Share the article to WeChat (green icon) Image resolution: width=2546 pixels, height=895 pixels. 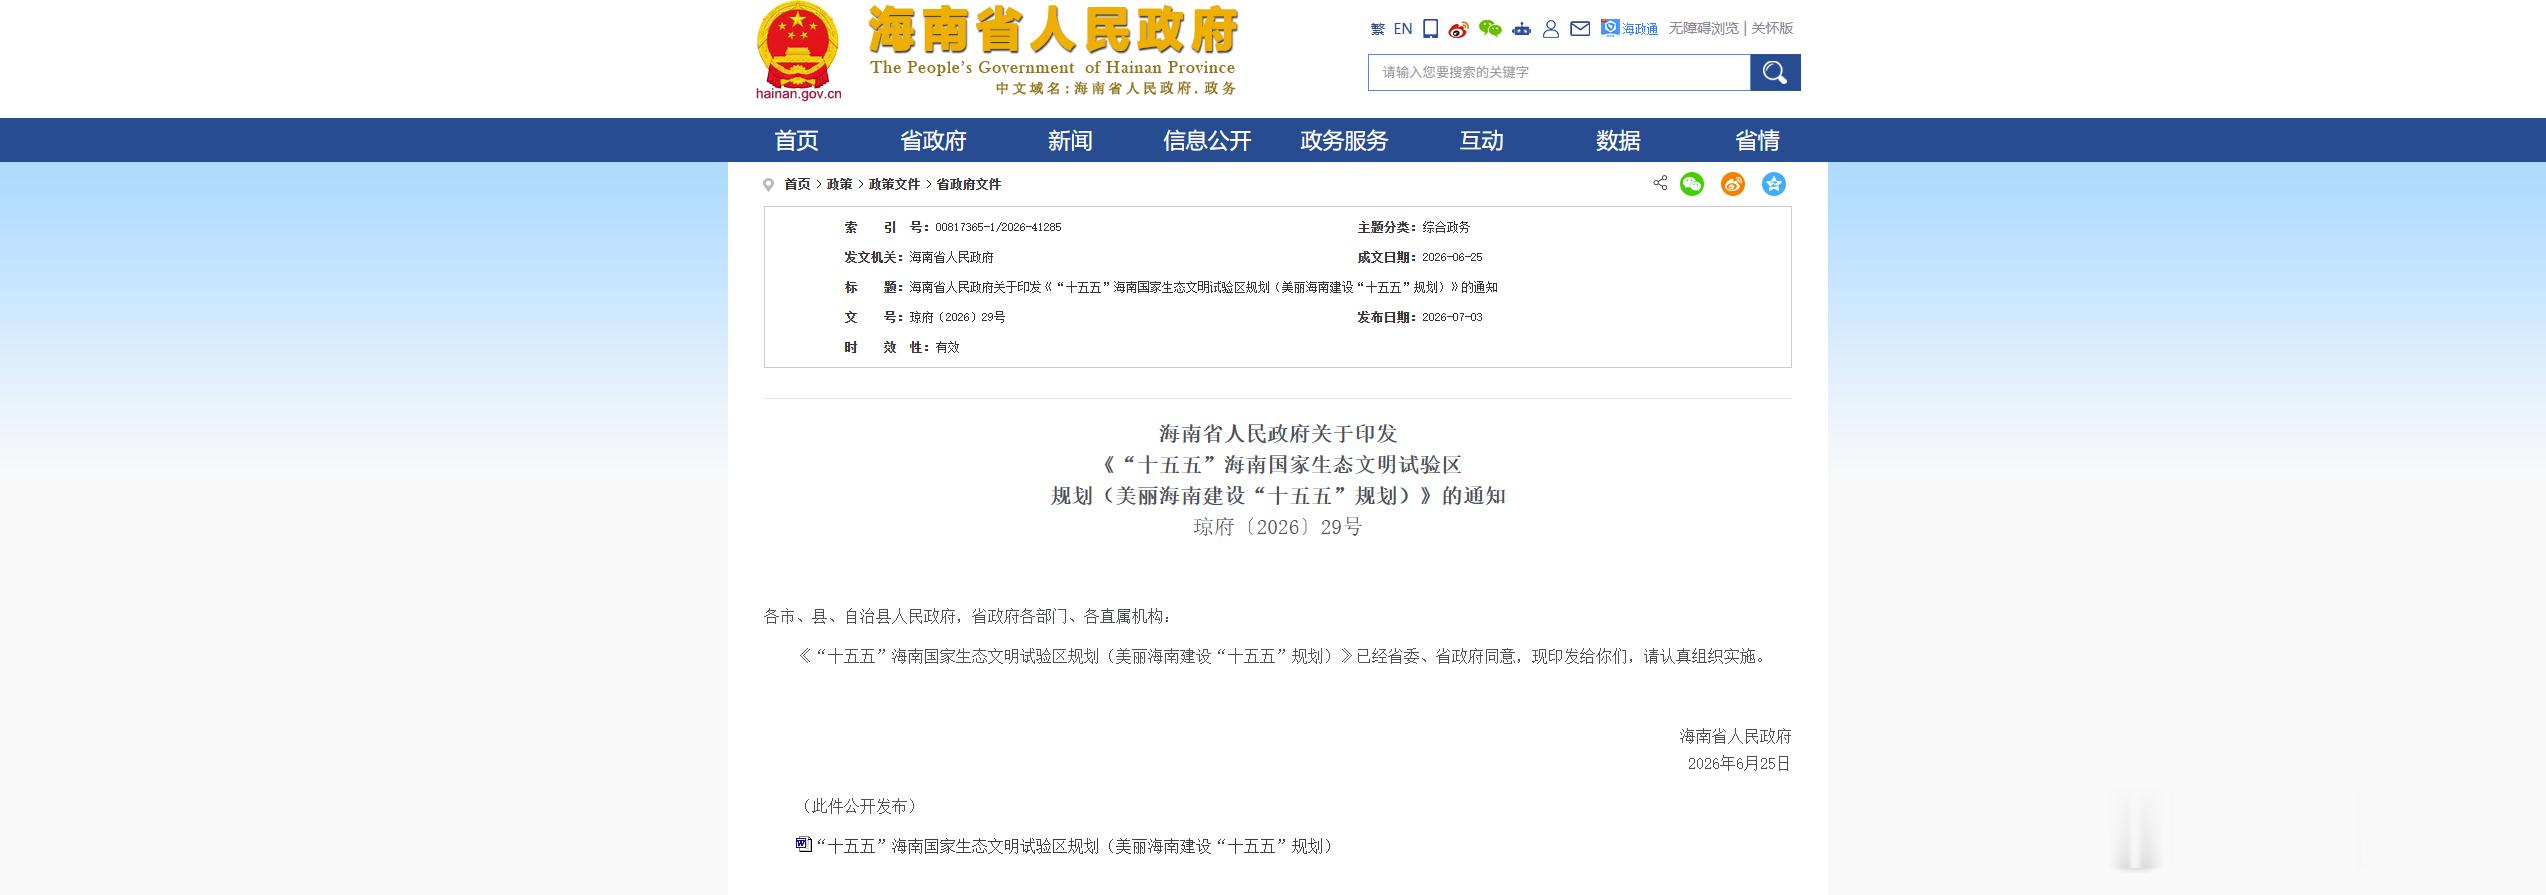click(x=1692, y=184)
